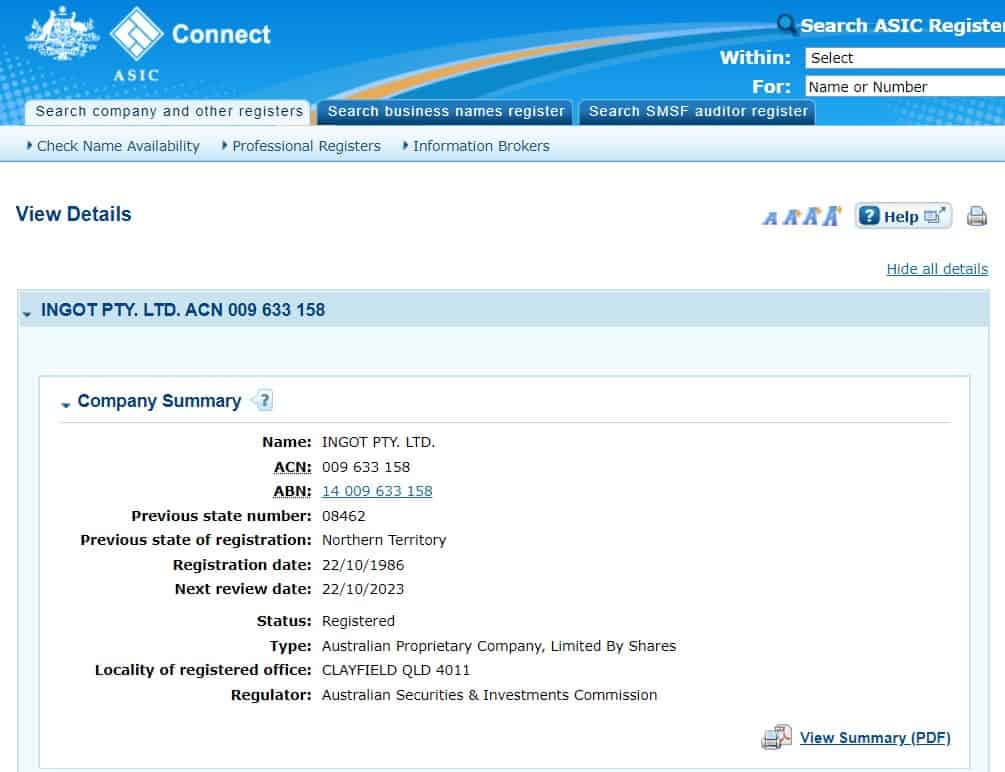Click Northern Territory text

click(x=384, y=540)
